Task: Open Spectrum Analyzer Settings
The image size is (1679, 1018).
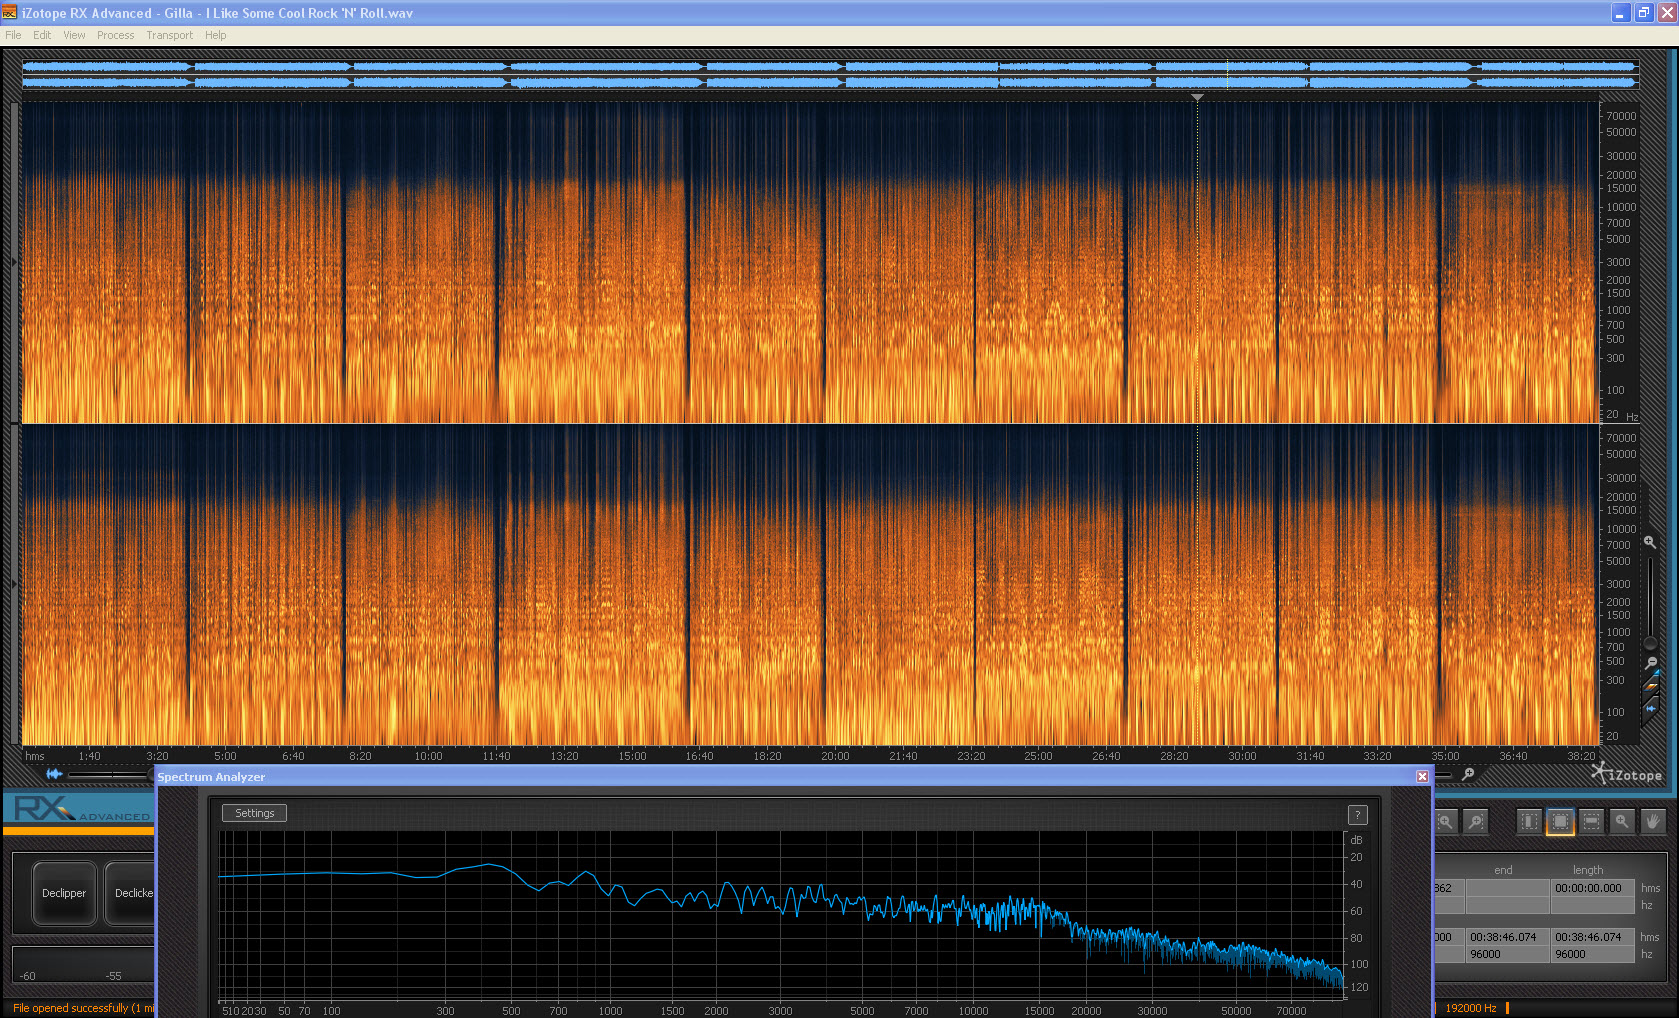Action: click(x=254, y=814)
